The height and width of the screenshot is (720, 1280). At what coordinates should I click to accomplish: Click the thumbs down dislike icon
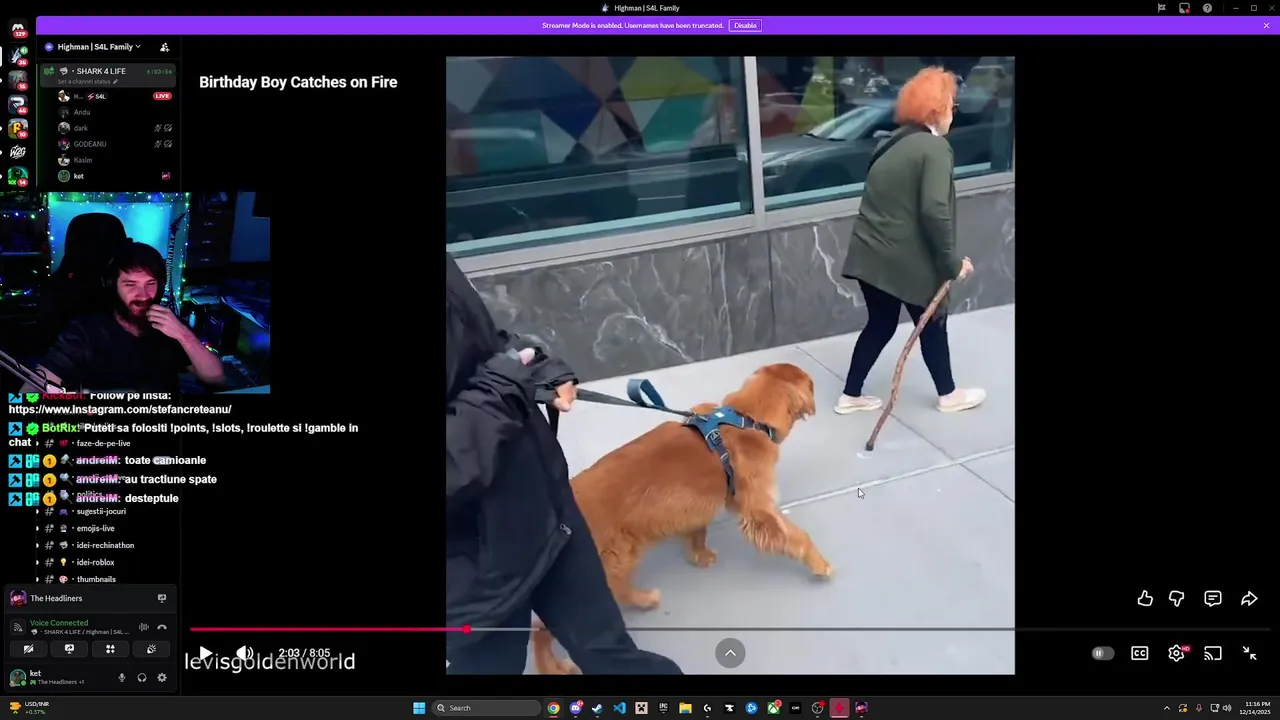1177,598
